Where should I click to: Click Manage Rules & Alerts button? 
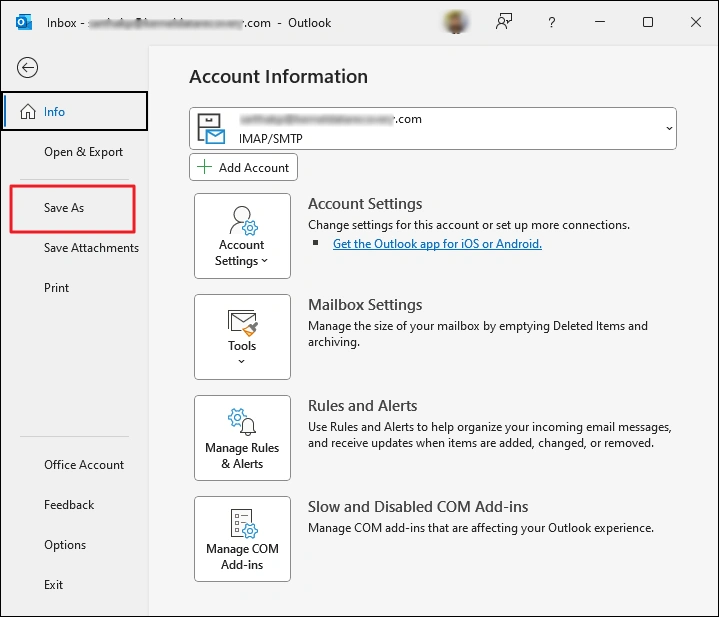[242, 438]
